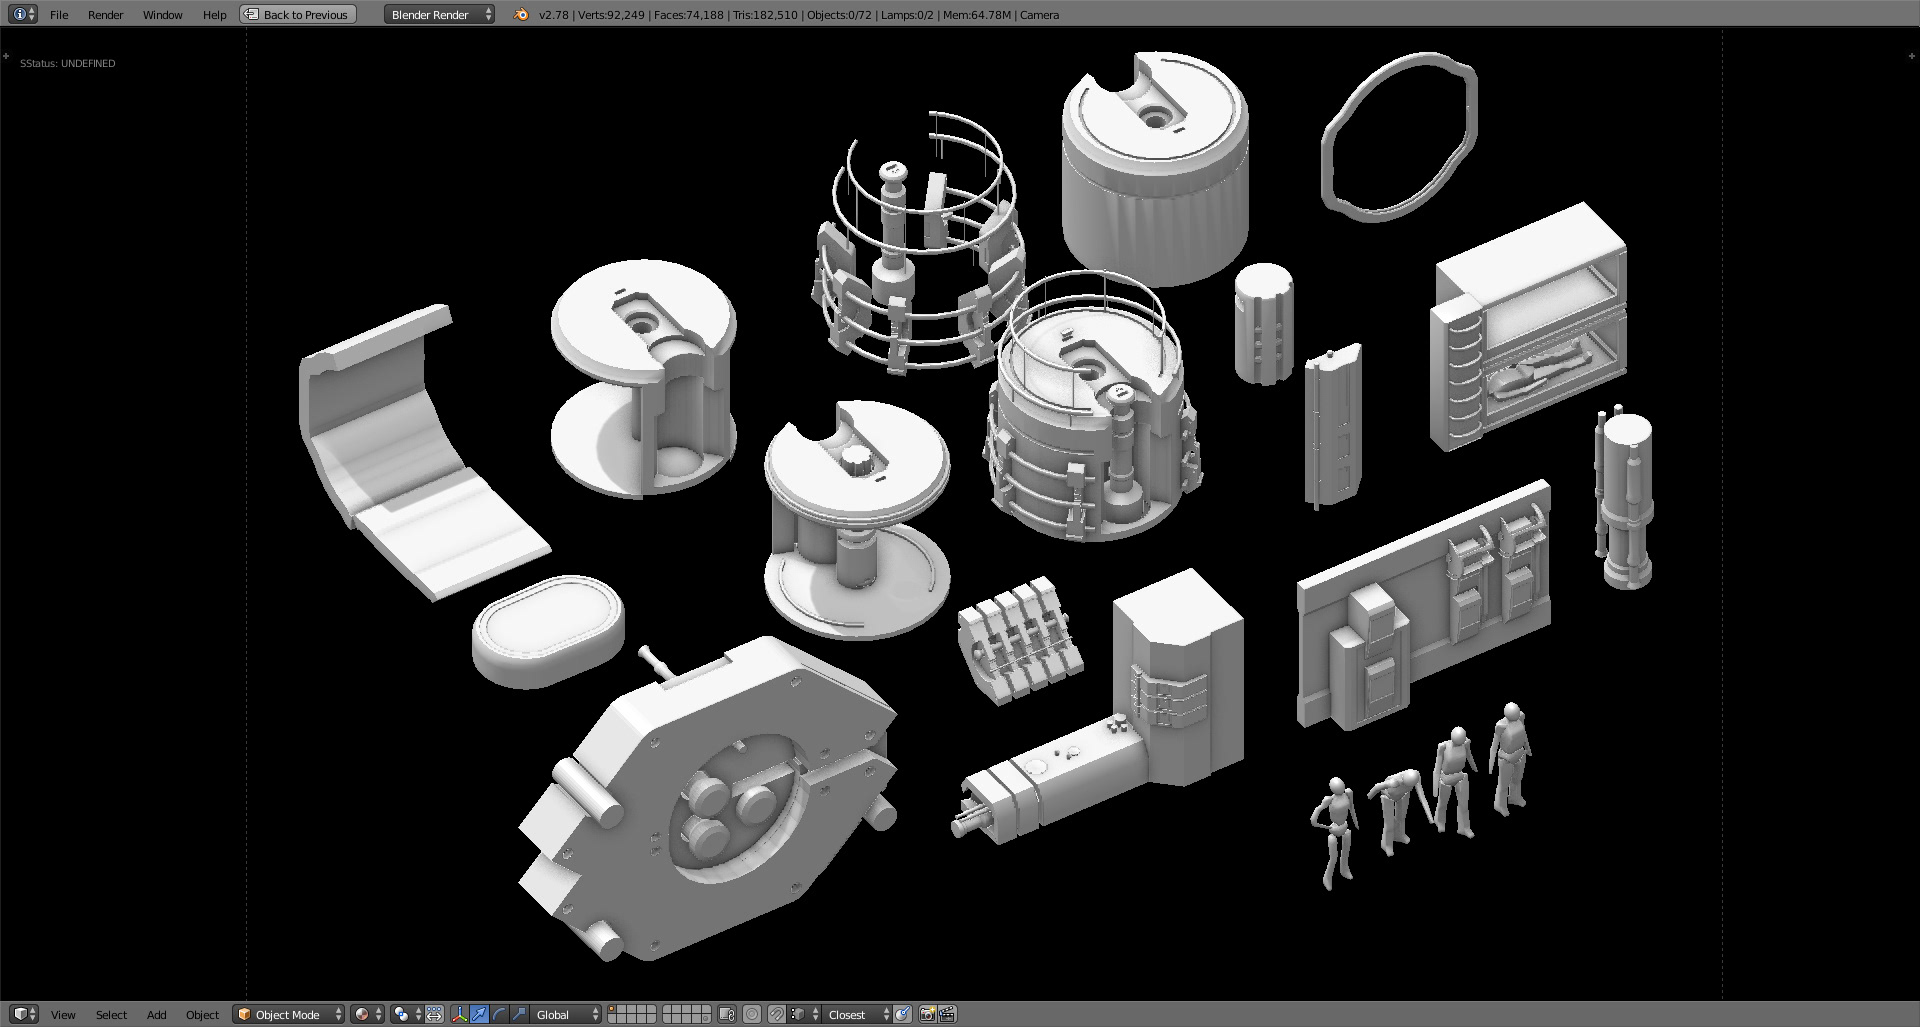Toggle the first layer button
The image size is (1920, 1027).
pyautogui.click(x=613, y=1009)
